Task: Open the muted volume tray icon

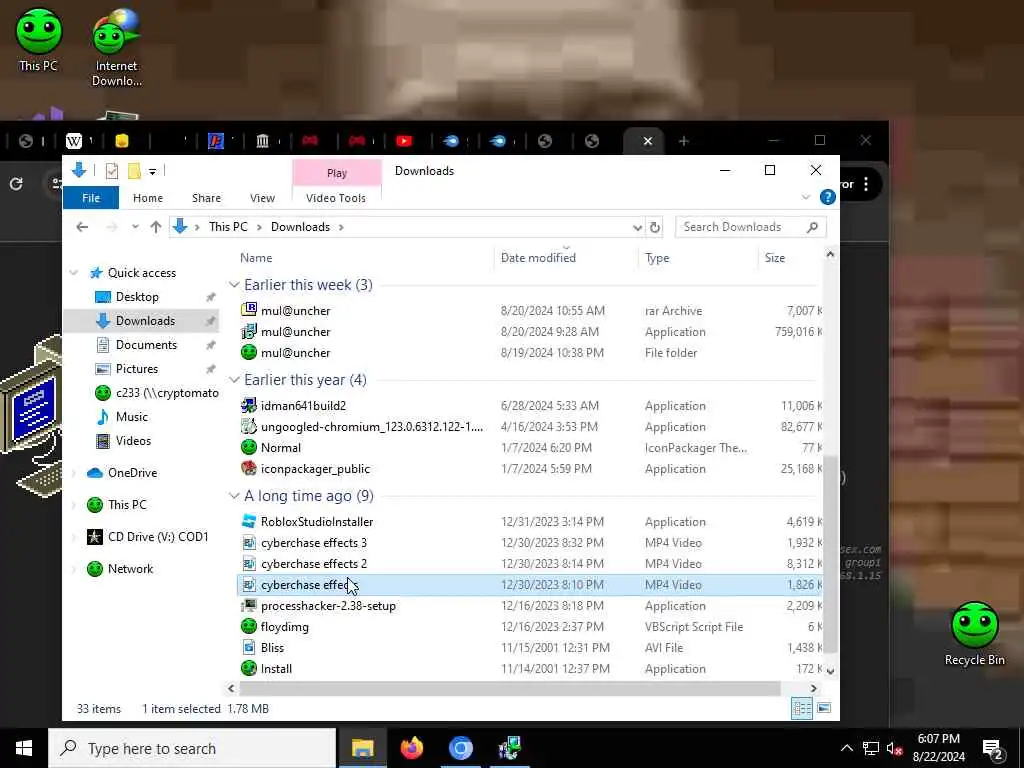Action: click(894, 748)
